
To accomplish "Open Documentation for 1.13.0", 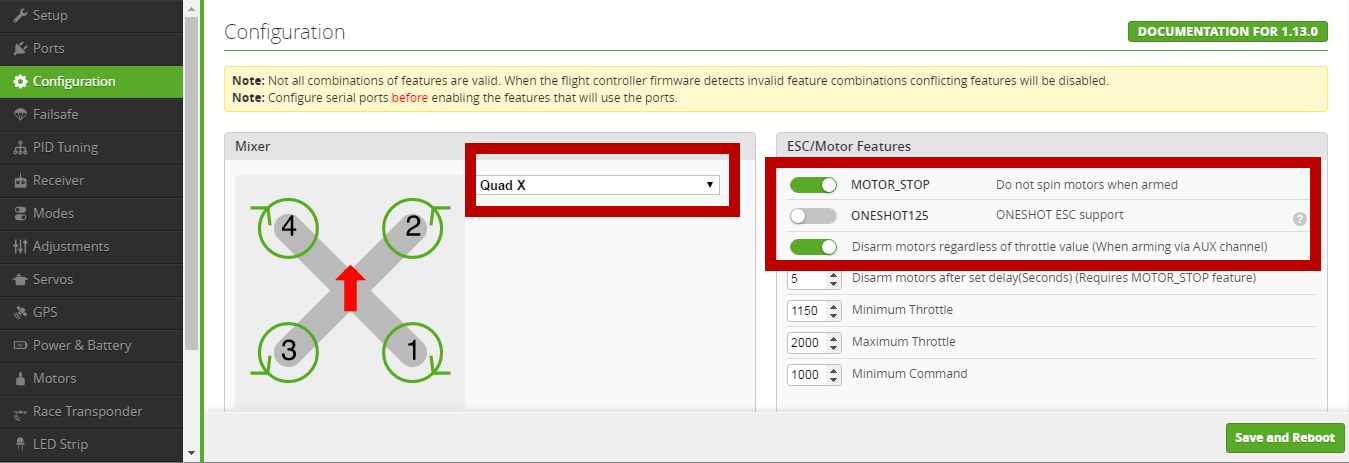I will point(1227,31).
